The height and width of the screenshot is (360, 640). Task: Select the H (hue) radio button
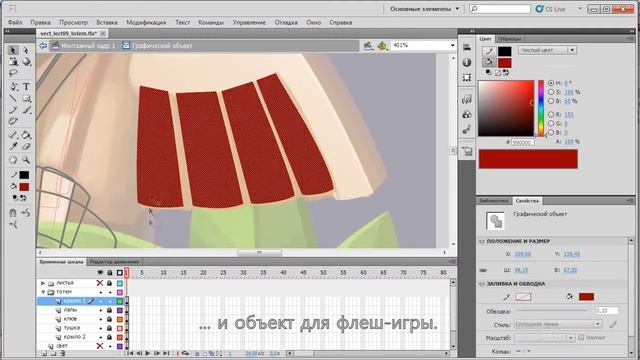(551, 83)
